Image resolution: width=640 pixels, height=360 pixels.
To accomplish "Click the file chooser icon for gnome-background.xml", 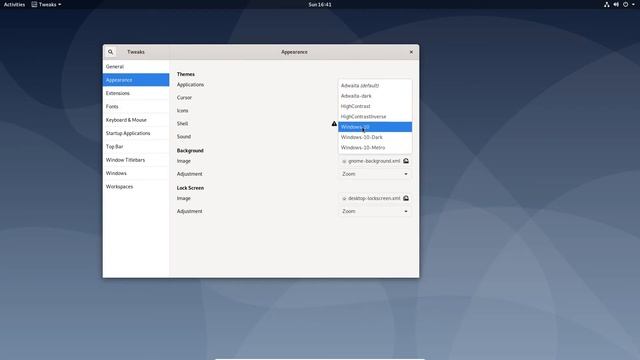I will pyautogui.click(x=406, y=161).
